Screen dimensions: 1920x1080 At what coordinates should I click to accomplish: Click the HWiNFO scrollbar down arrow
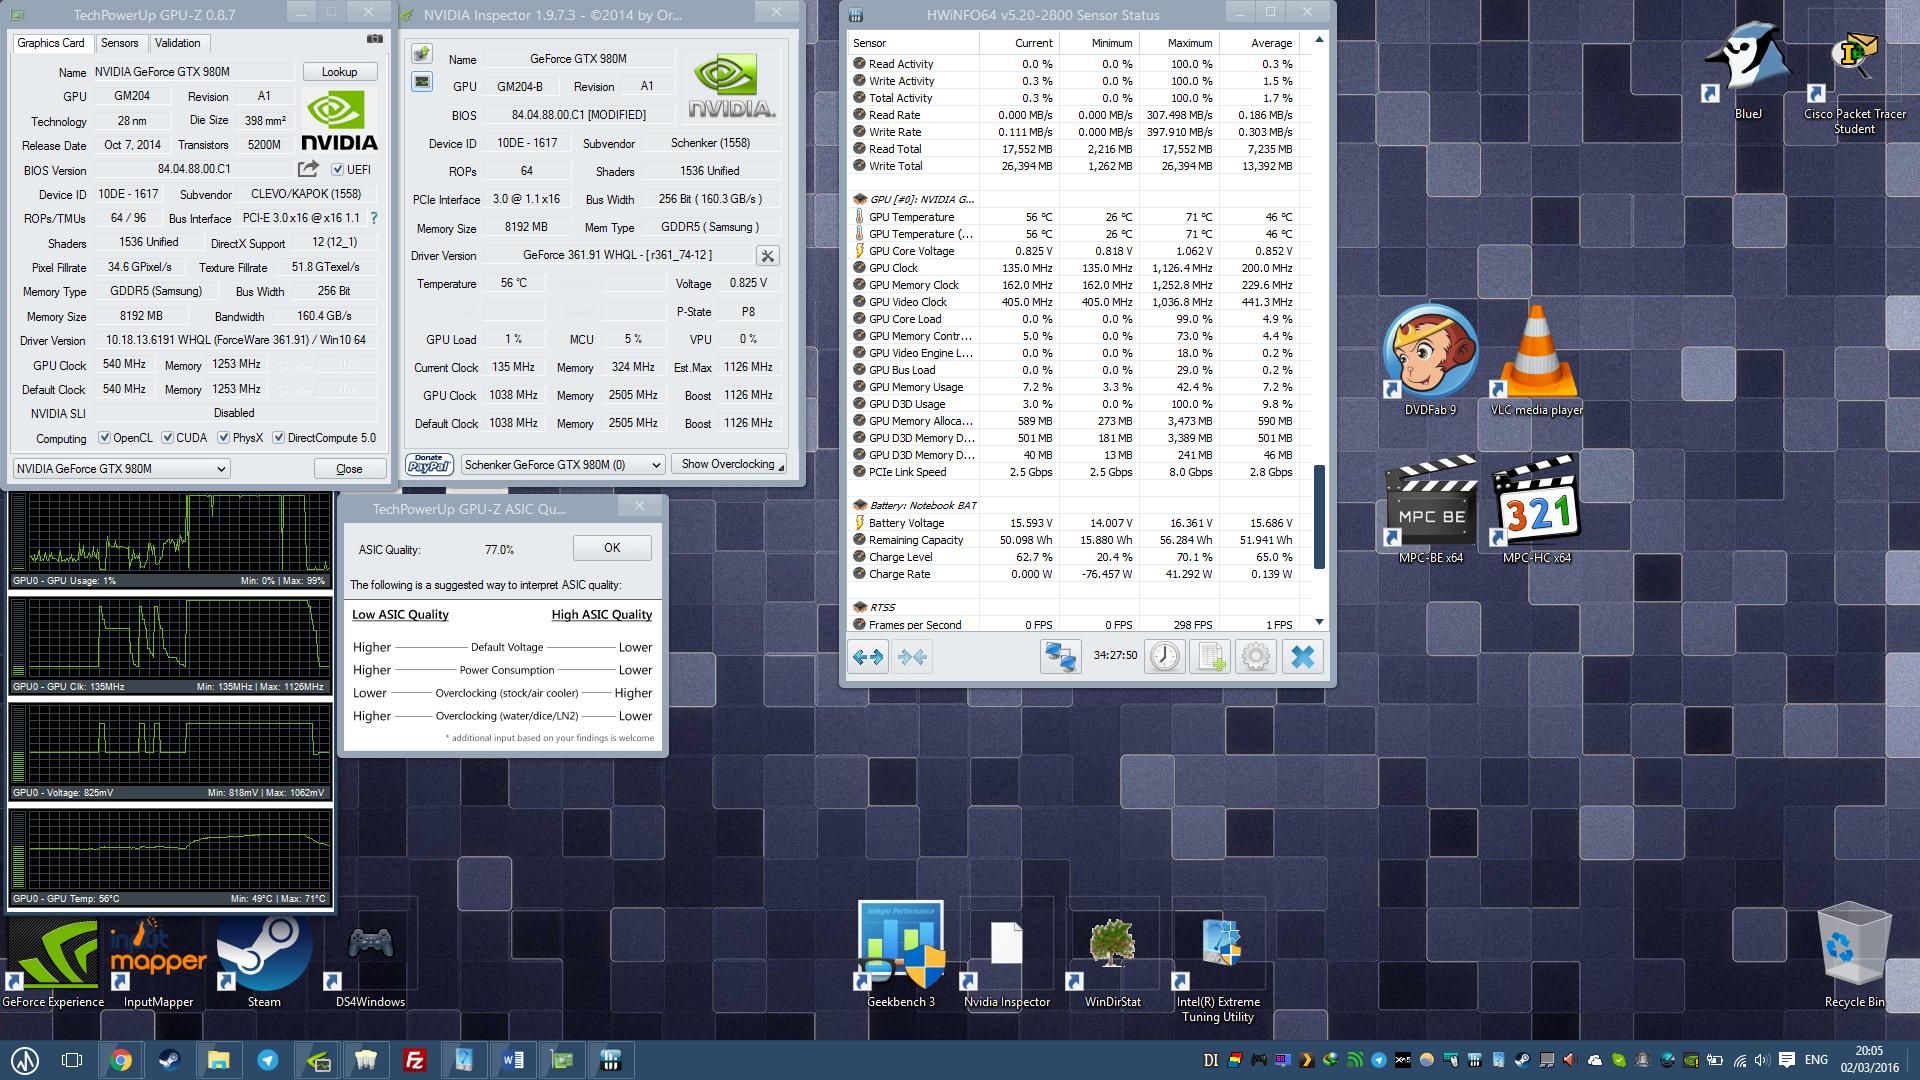(1319, 622)
